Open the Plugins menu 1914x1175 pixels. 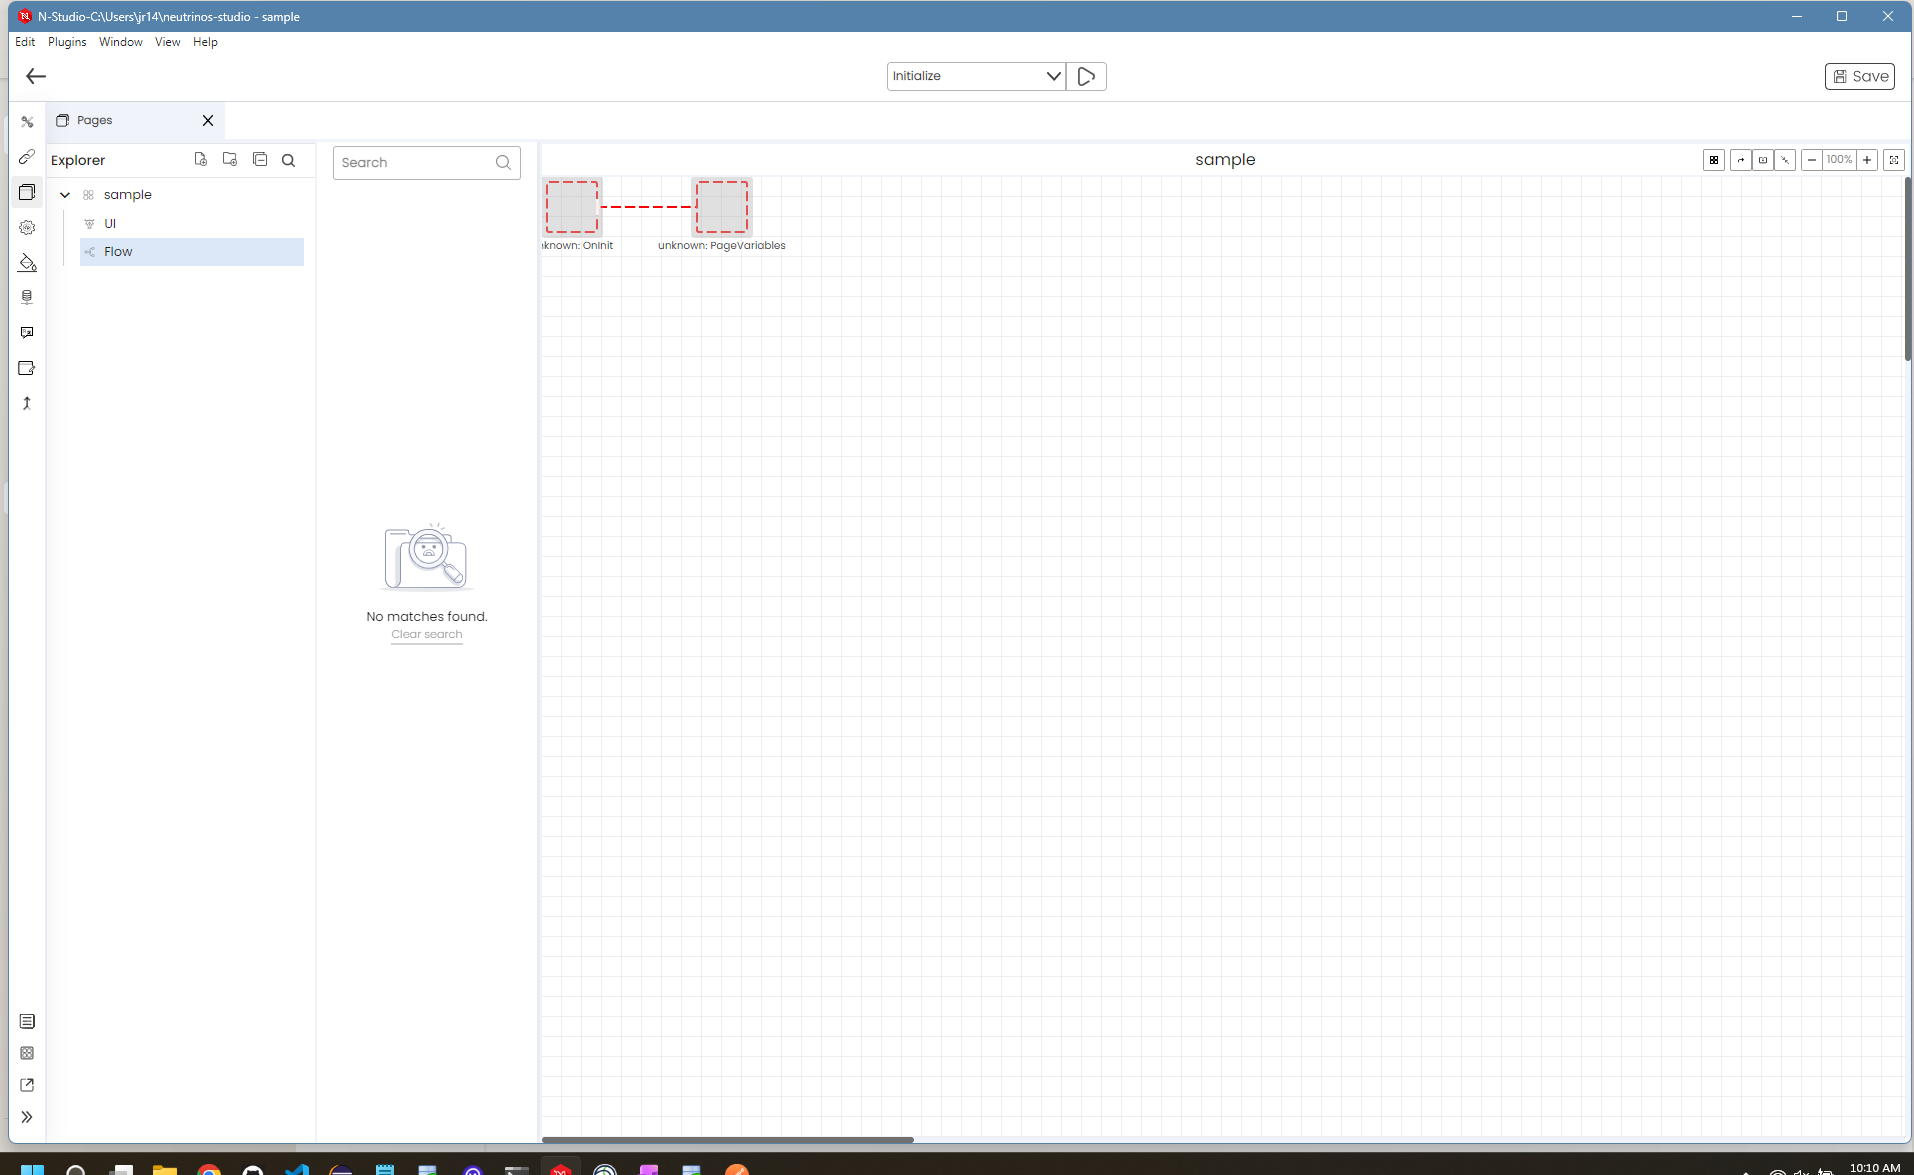point(67,42)
